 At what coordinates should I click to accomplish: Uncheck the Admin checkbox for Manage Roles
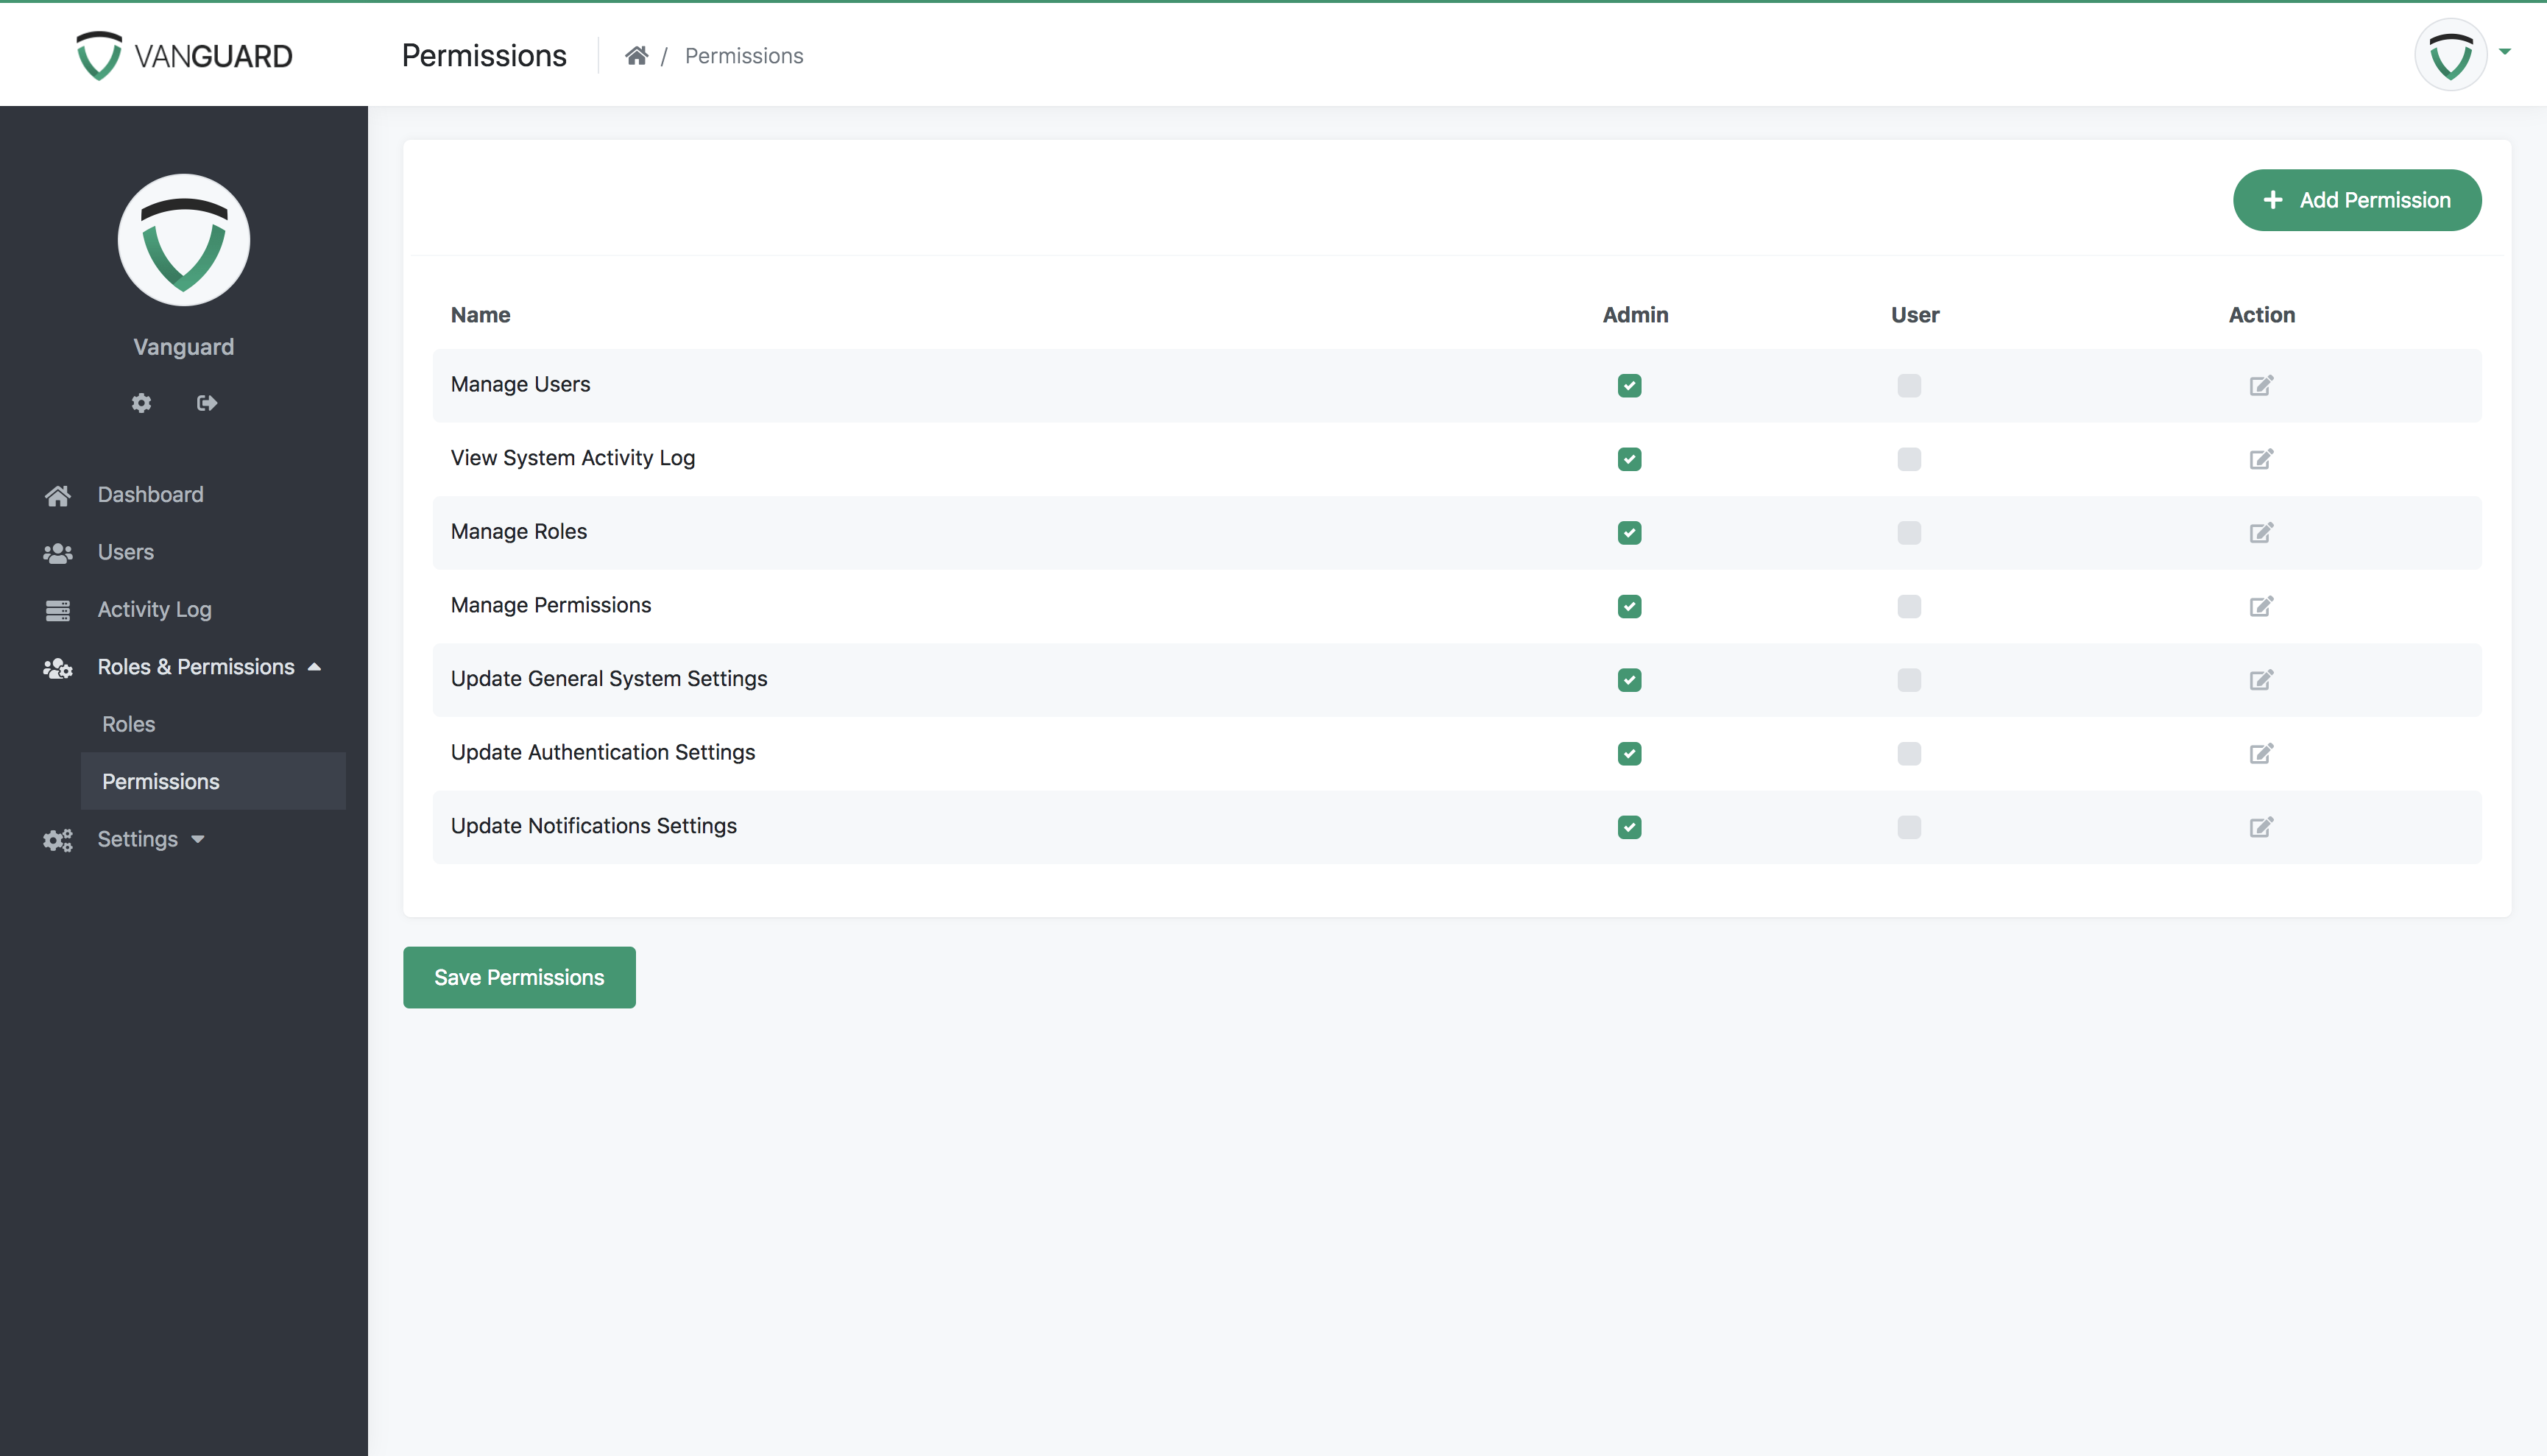1628,533
